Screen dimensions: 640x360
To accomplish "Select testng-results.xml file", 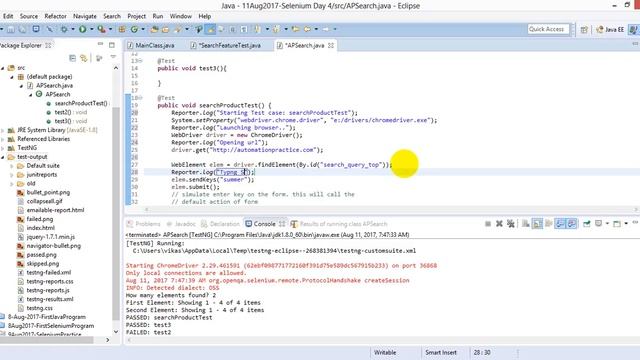I will (50, 299).
